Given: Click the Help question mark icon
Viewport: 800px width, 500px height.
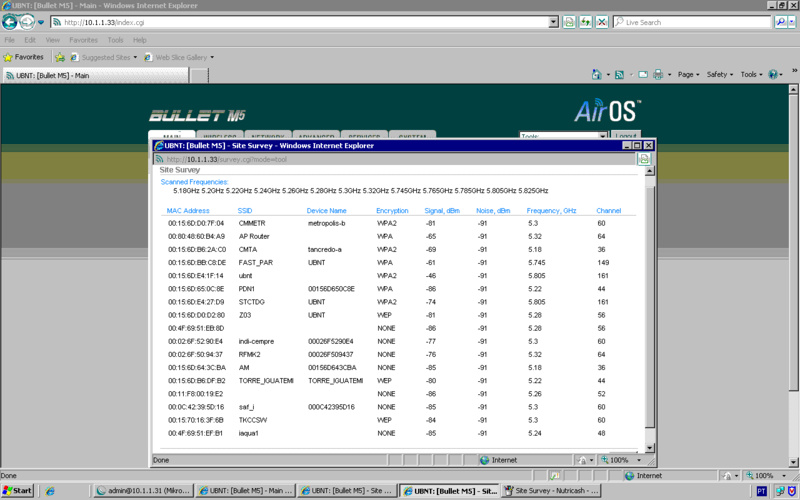Looking at the screenshot, I should (x=773, y=74).
